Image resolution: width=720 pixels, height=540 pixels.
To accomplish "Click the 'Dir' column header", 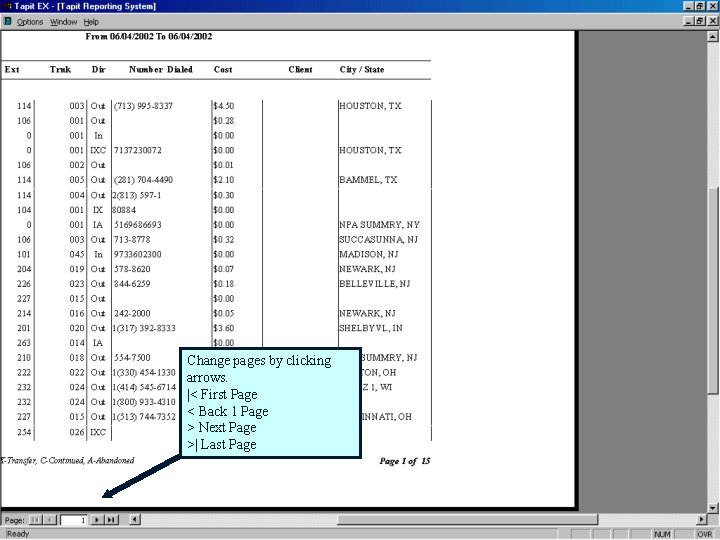I will (99, 69).
